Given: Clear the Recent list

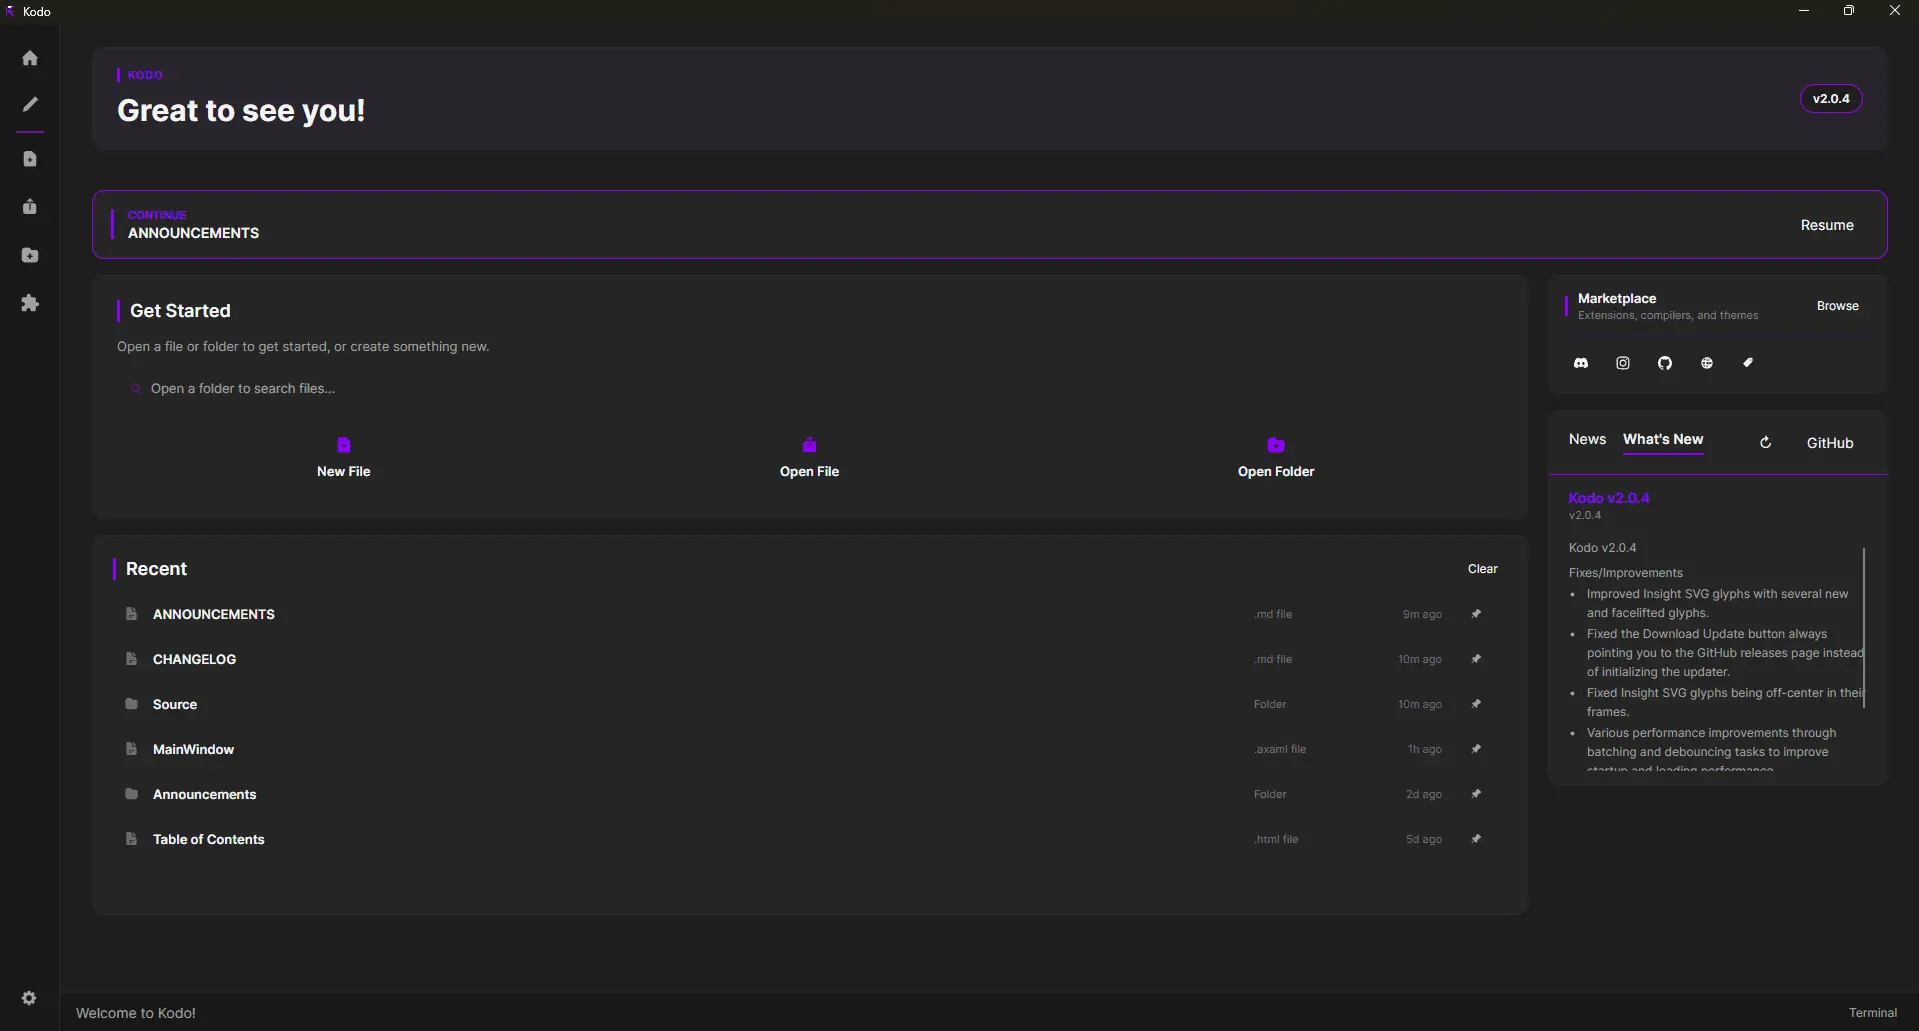Looking at the screenshot, I should point(1483,569).
